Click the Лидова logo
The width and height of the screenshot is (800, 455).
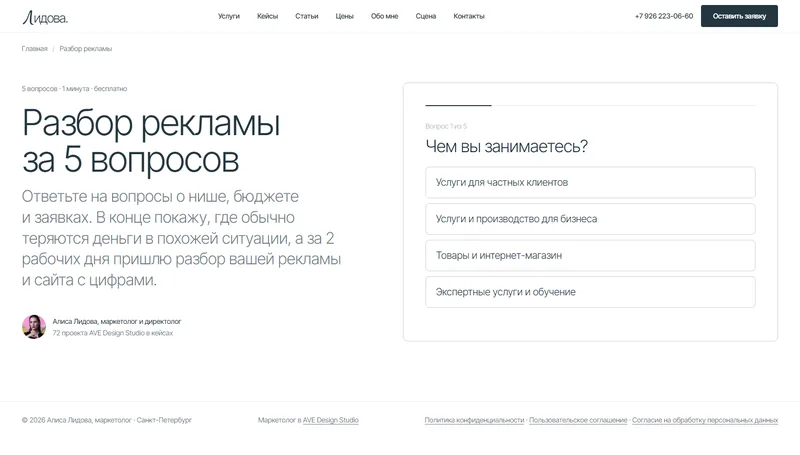pos(45,18)
